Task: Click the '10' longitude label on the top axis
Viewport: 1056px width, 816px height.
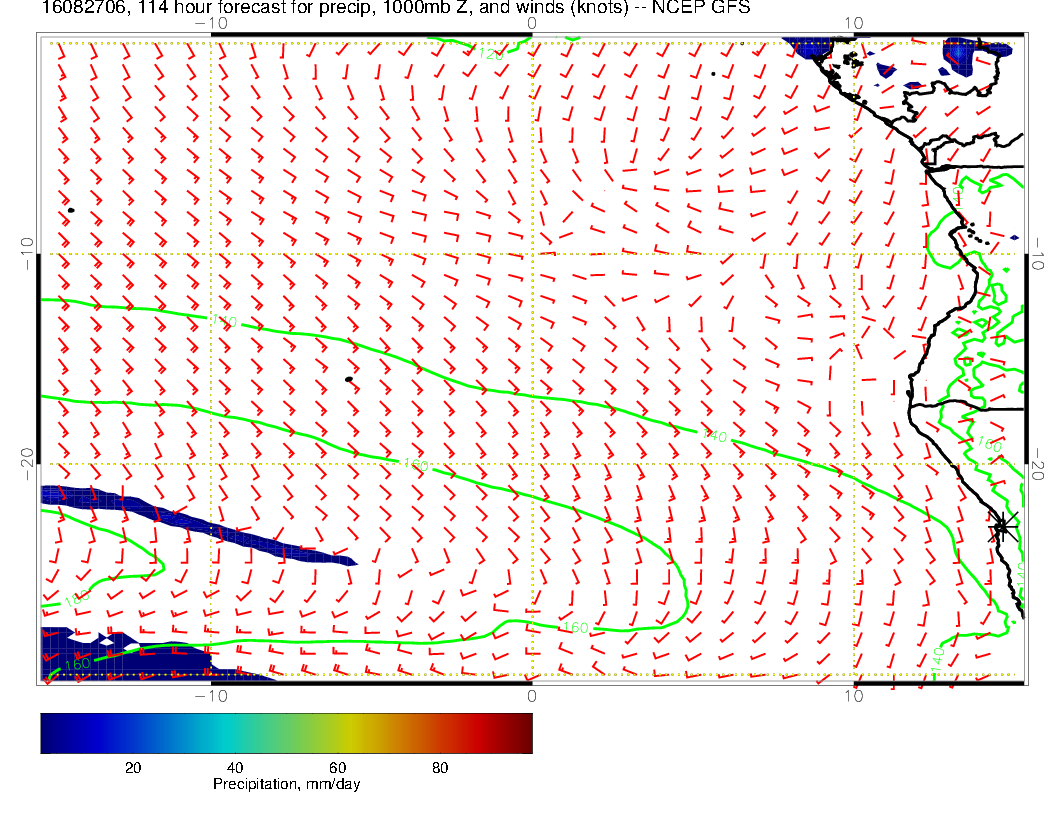Action: point(854,23)
